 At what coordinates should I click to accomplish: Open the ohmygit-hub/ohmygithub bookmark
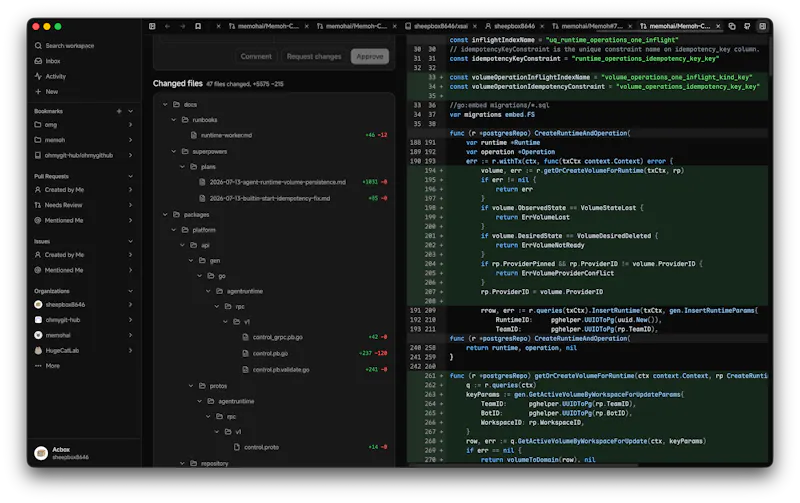(79, 155)
